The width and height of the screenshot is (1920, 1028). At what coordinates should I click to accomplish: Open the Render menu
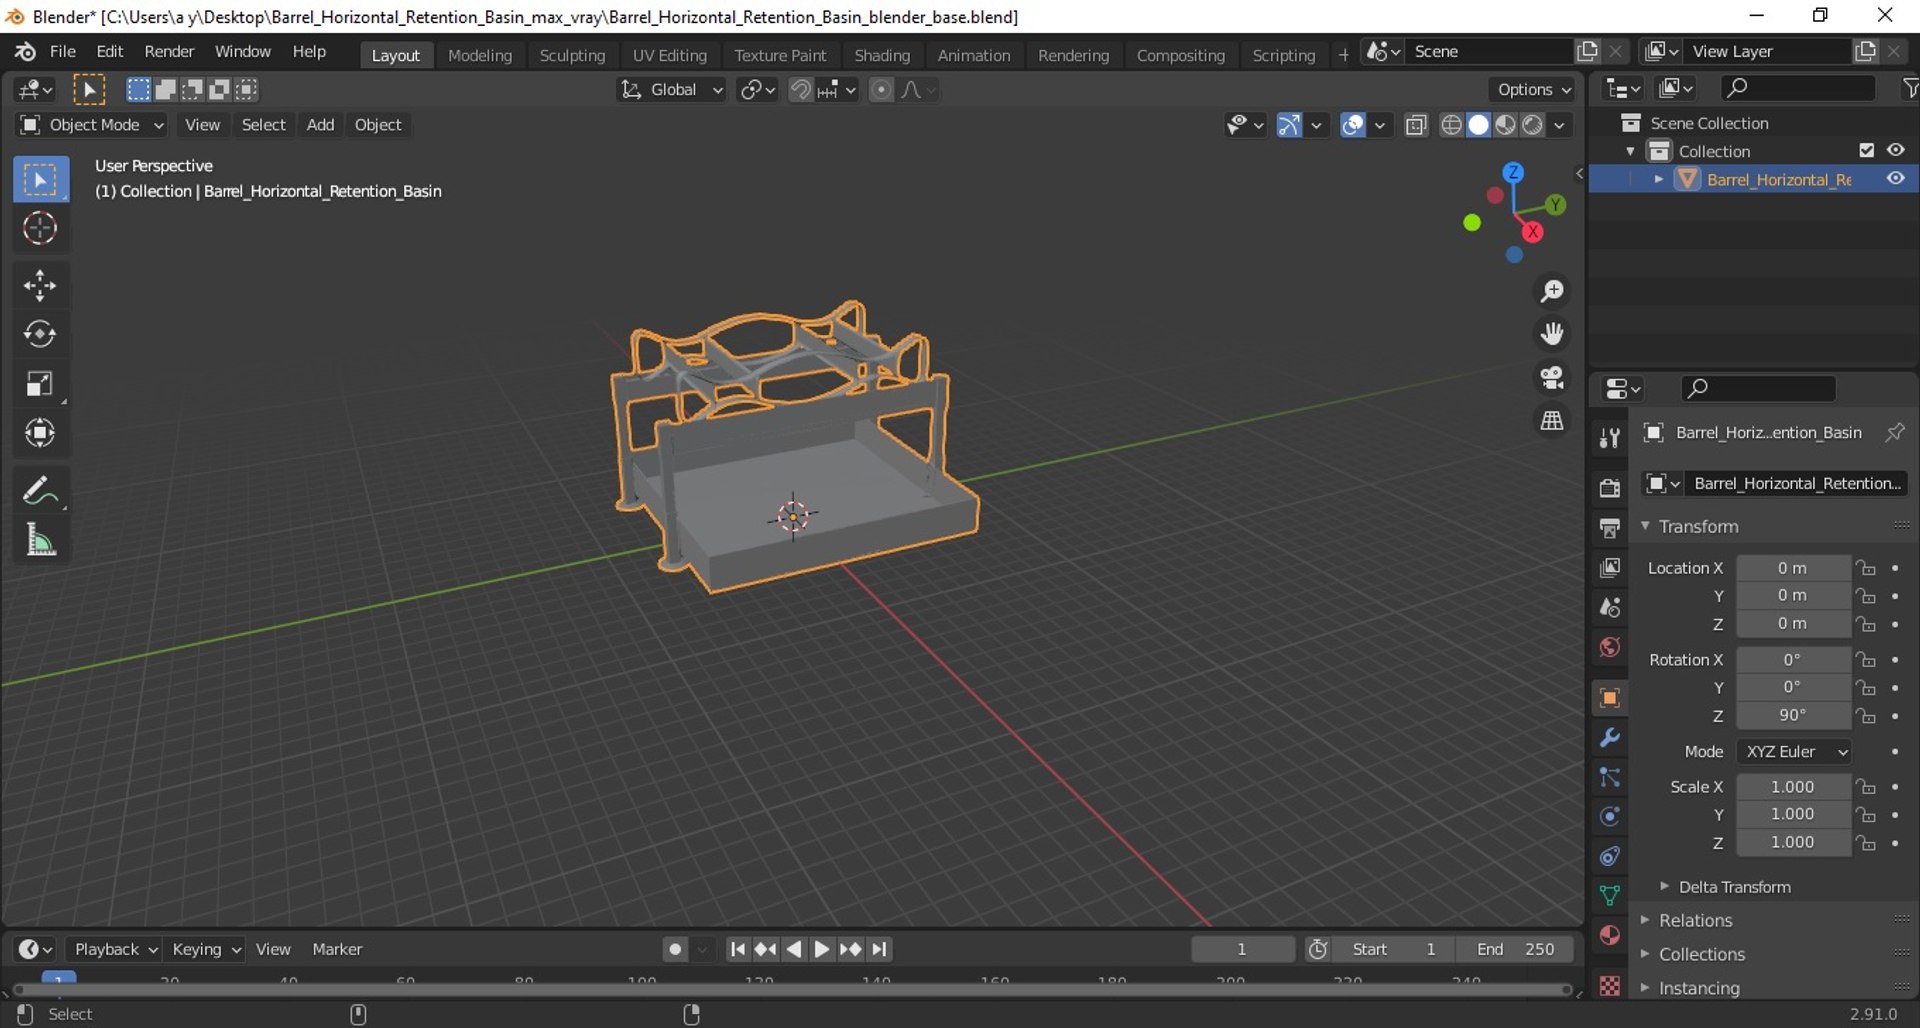tap(169, 51)
